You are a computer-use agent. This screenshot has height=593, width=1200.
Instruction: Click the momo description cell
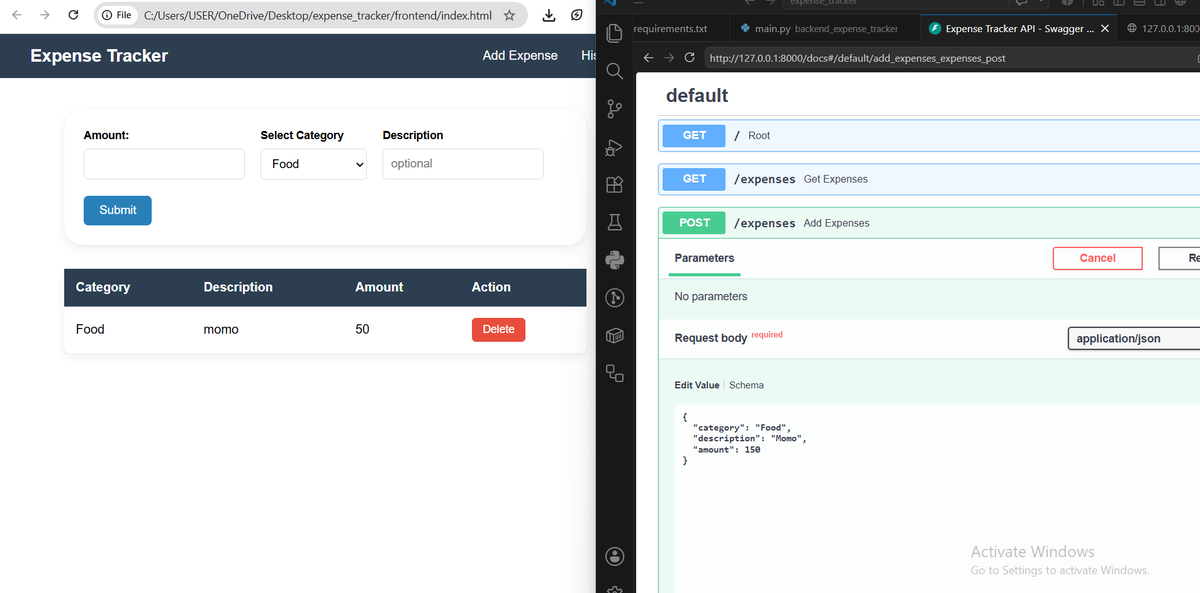[221, 330]
